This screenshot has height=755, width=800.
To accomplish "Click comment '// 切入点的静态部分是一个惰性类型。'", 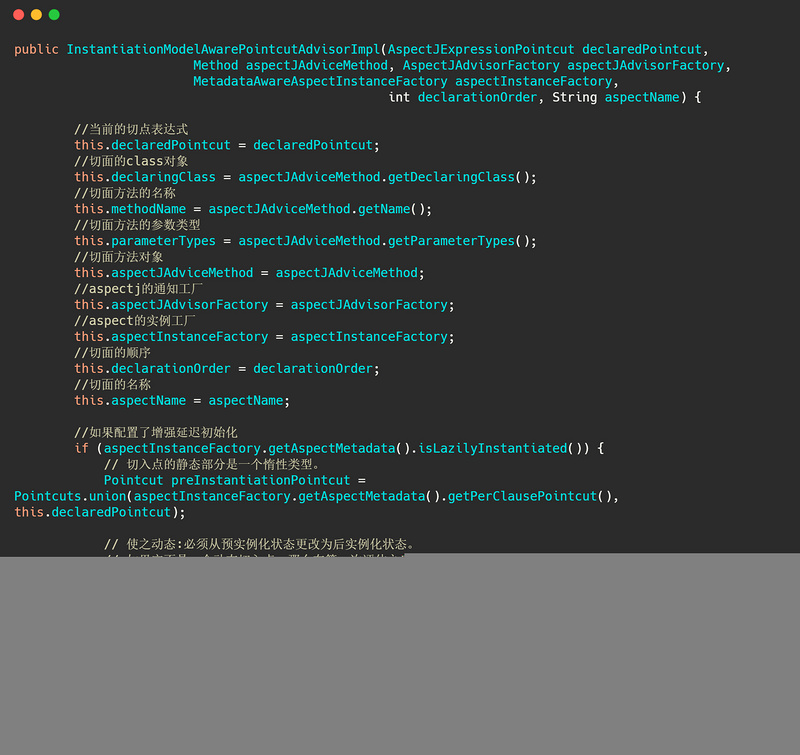I will click(212, 464).
